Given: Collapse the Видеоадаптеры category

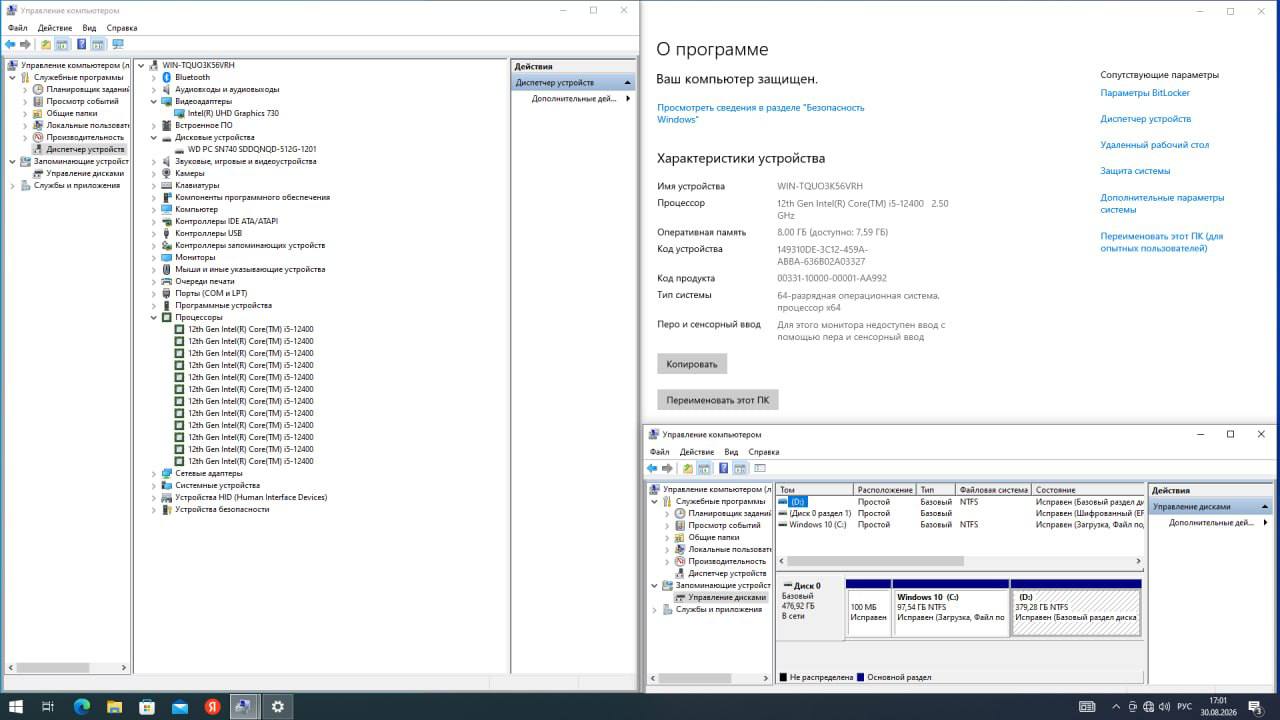Looking at the screenshot, I should coord(154,101).
